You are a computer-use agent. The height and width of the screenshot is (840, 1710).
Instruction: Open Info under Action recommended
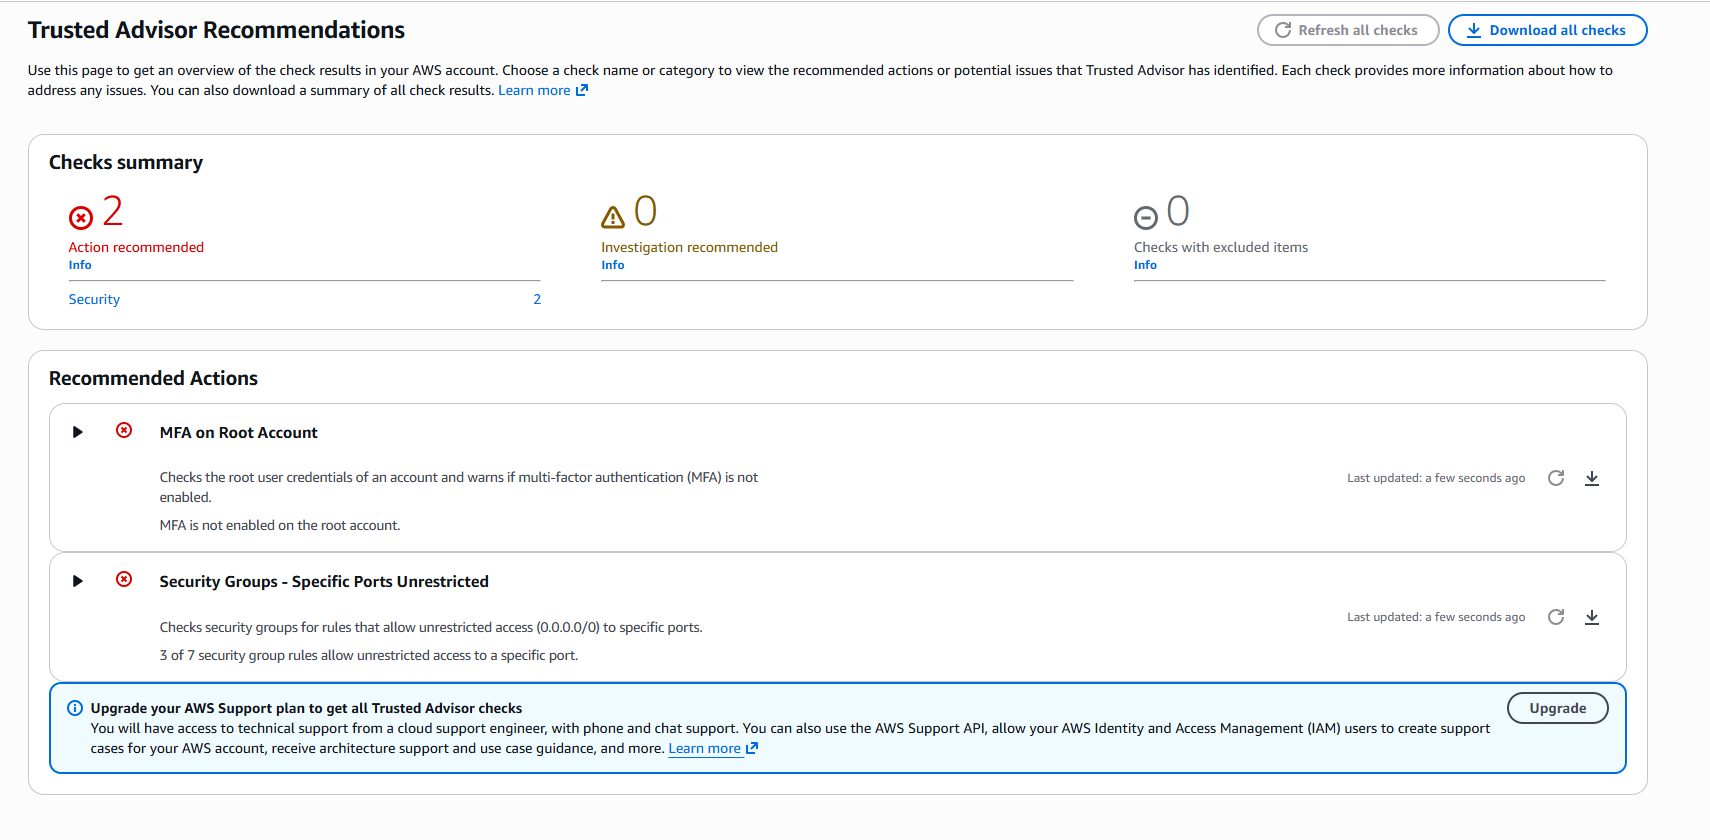pyautogui.click(x=80, y=265)
